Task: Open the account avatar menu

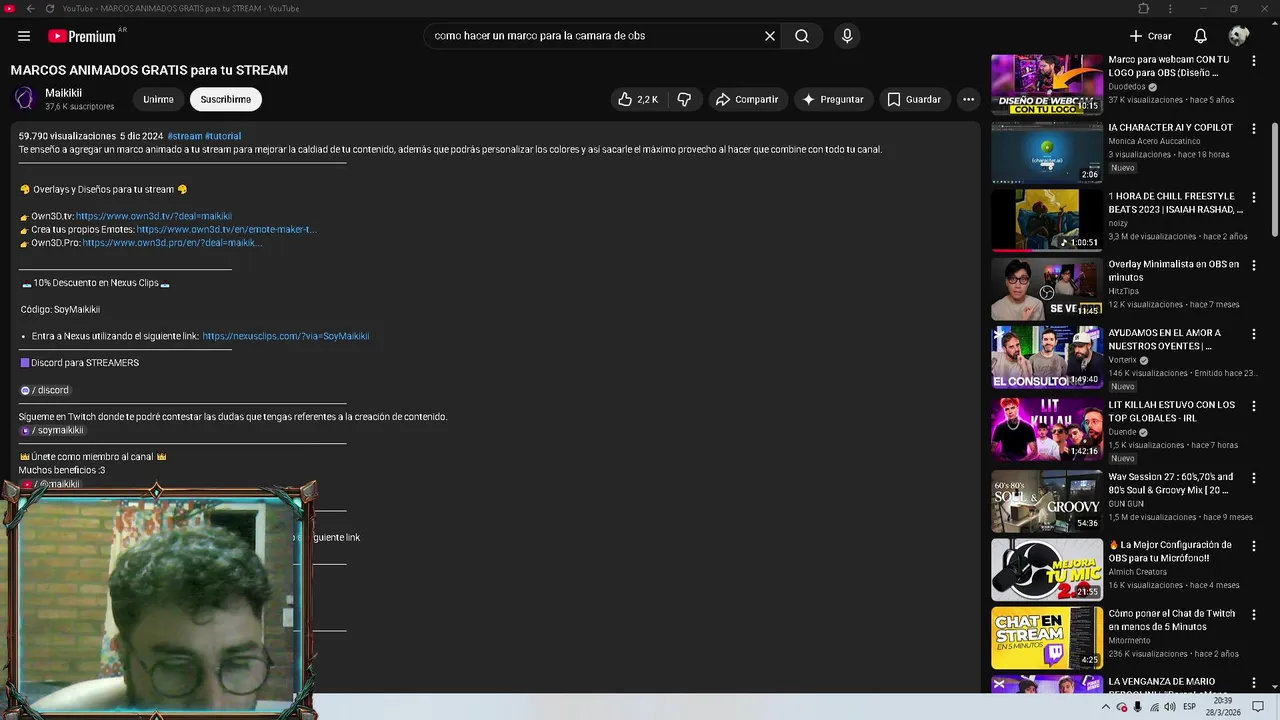Action: tap(1239, 35)
